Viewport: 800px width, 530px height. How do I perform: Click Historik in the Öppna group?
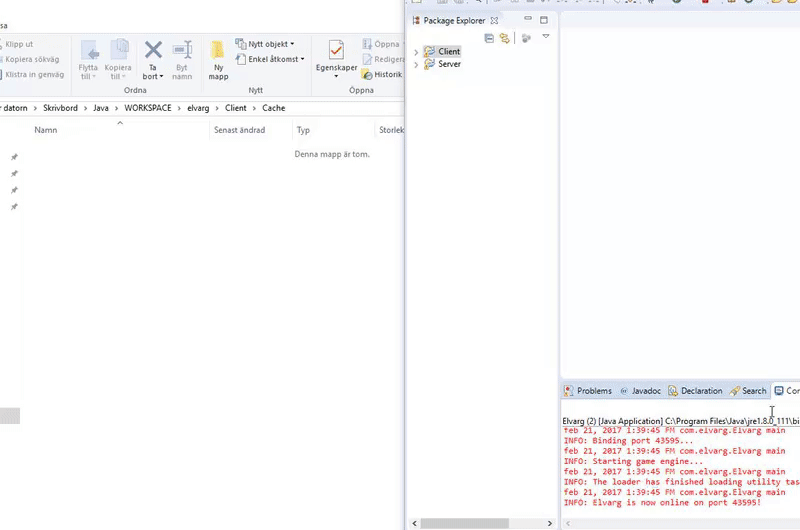point(382,74)
